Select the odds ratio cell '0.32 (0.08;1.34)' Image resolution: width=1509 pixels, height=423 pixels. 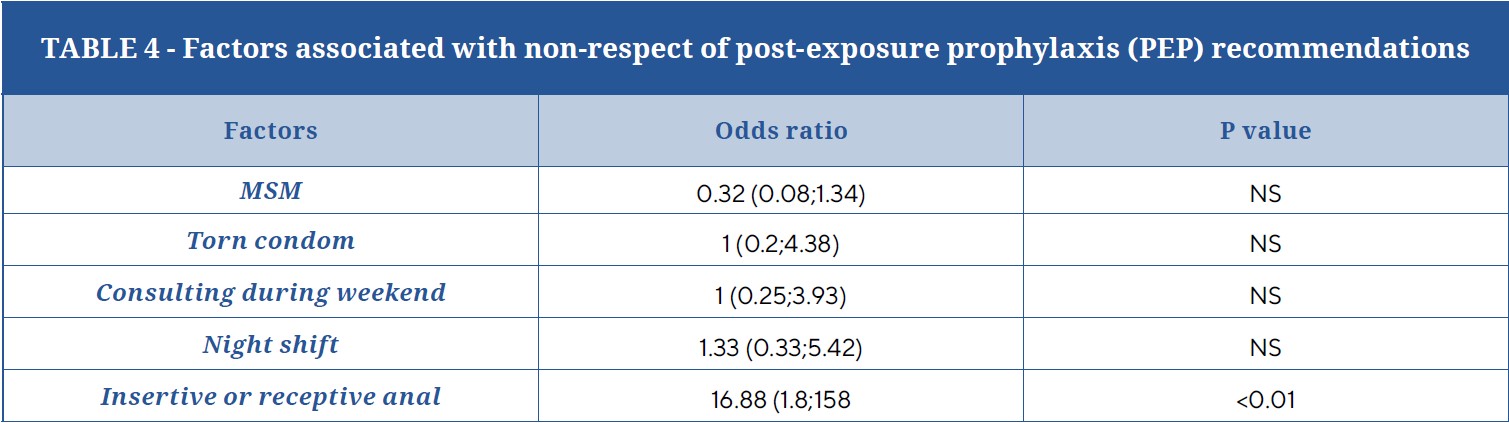coord(781,193)
